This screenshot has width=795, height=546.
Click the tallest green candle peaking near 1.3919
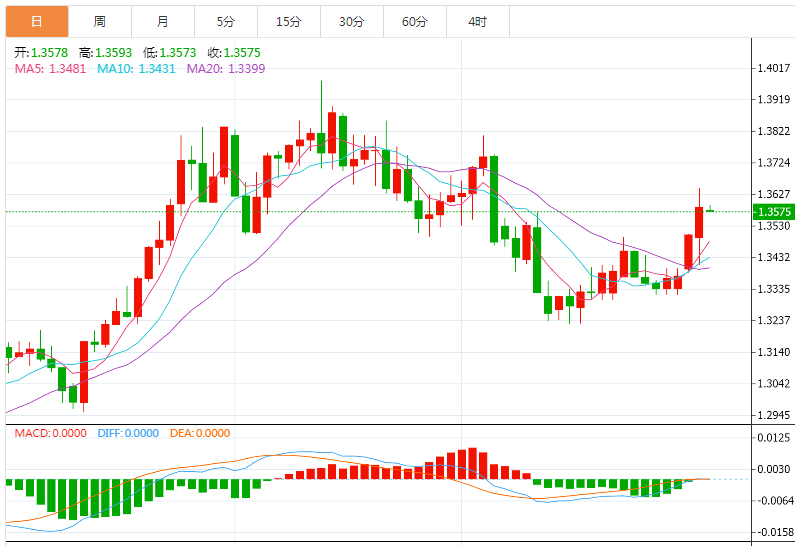321,124
